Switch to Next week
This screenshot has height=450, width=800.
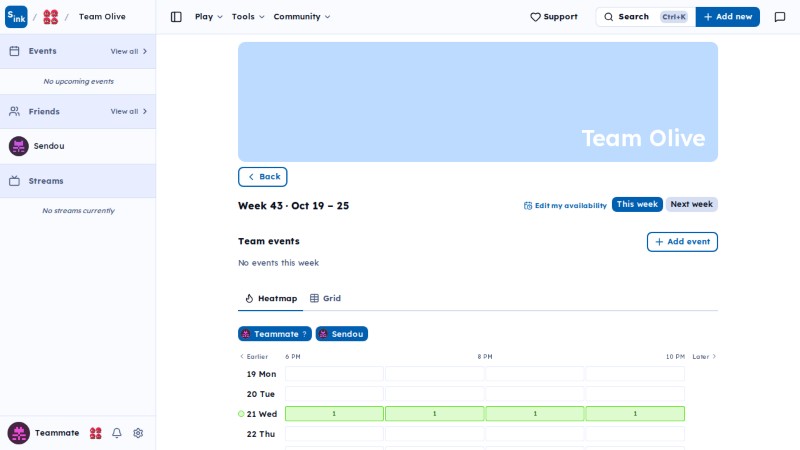point(691,204)
